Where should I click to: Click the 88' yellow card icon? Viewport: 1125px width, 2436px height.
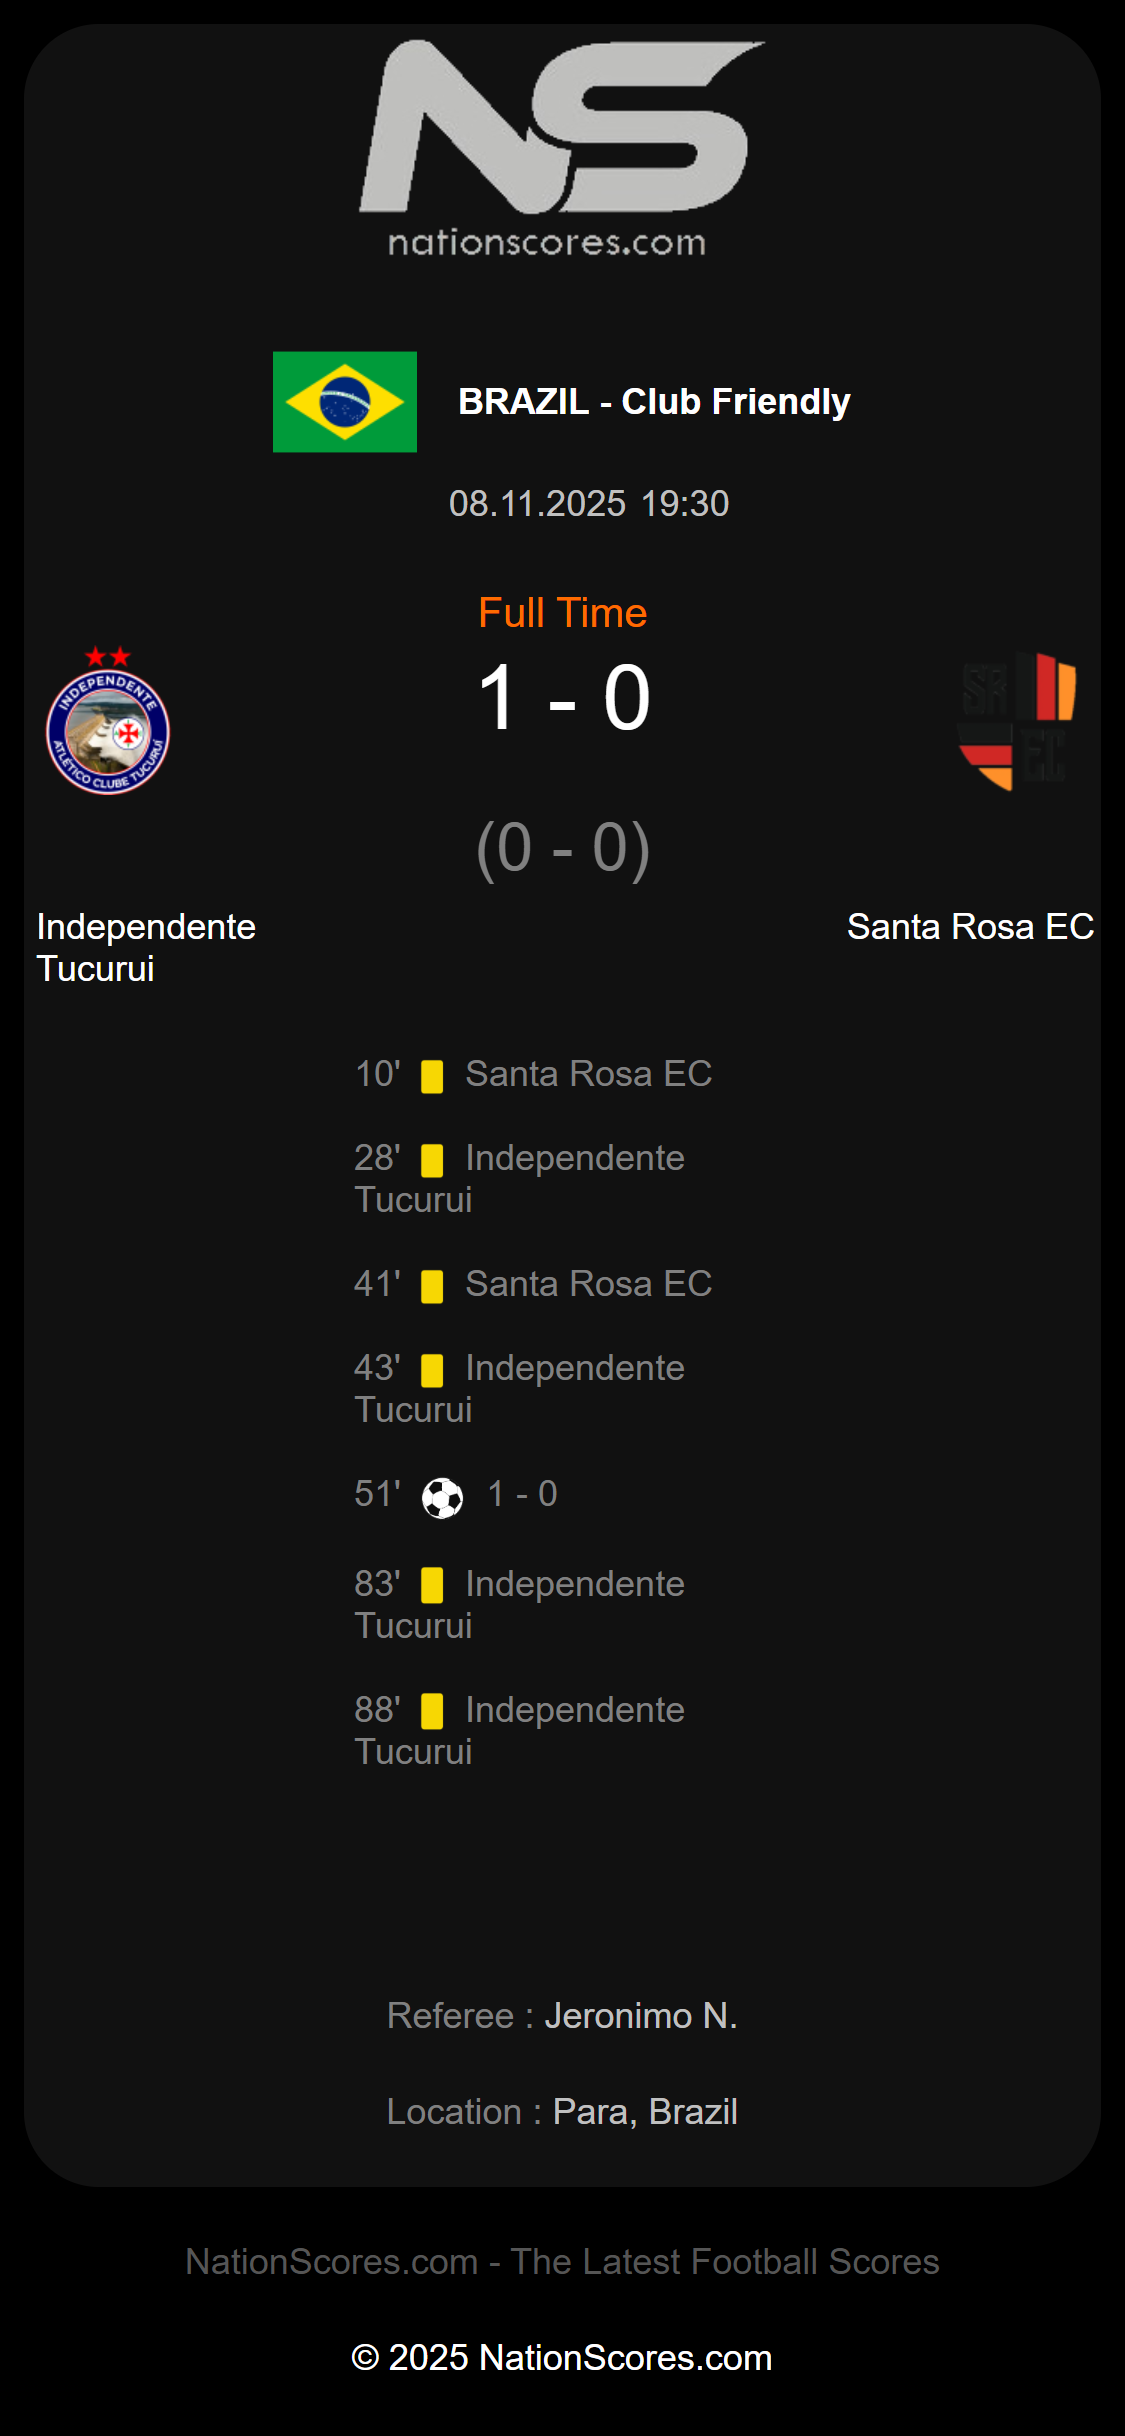pos(432,1712)
